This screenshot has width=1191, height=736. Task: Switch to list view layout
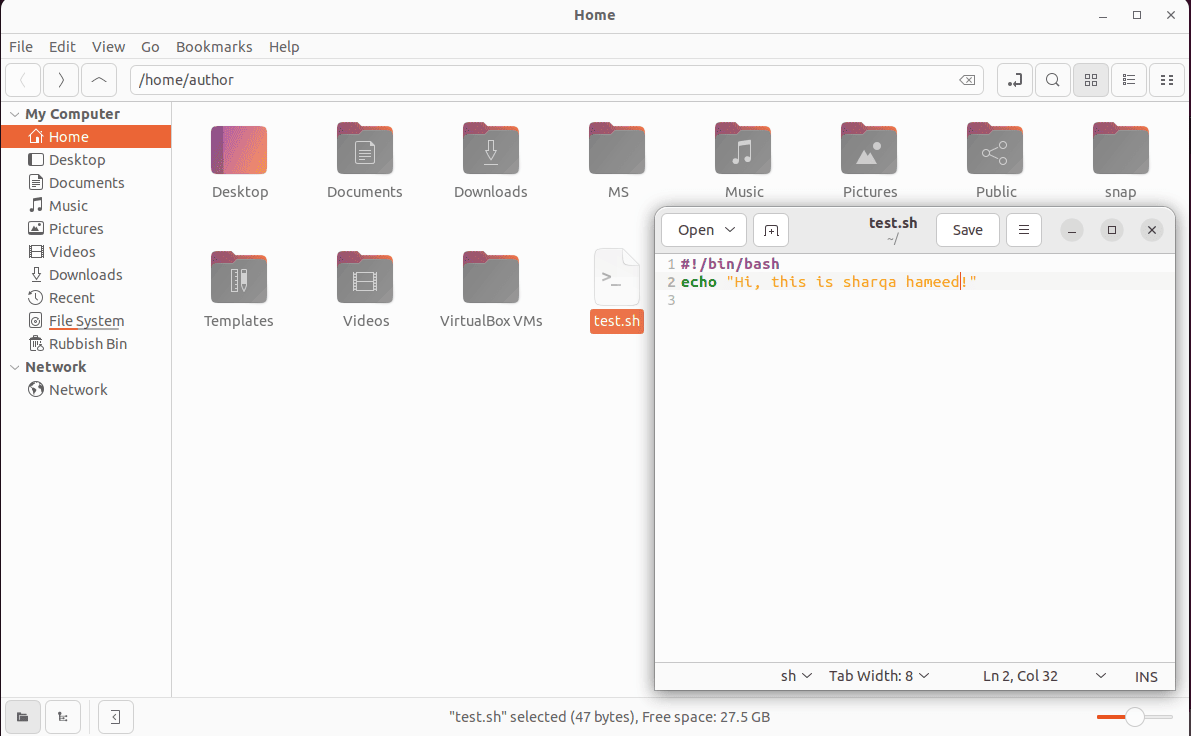tap(1128, 79)
